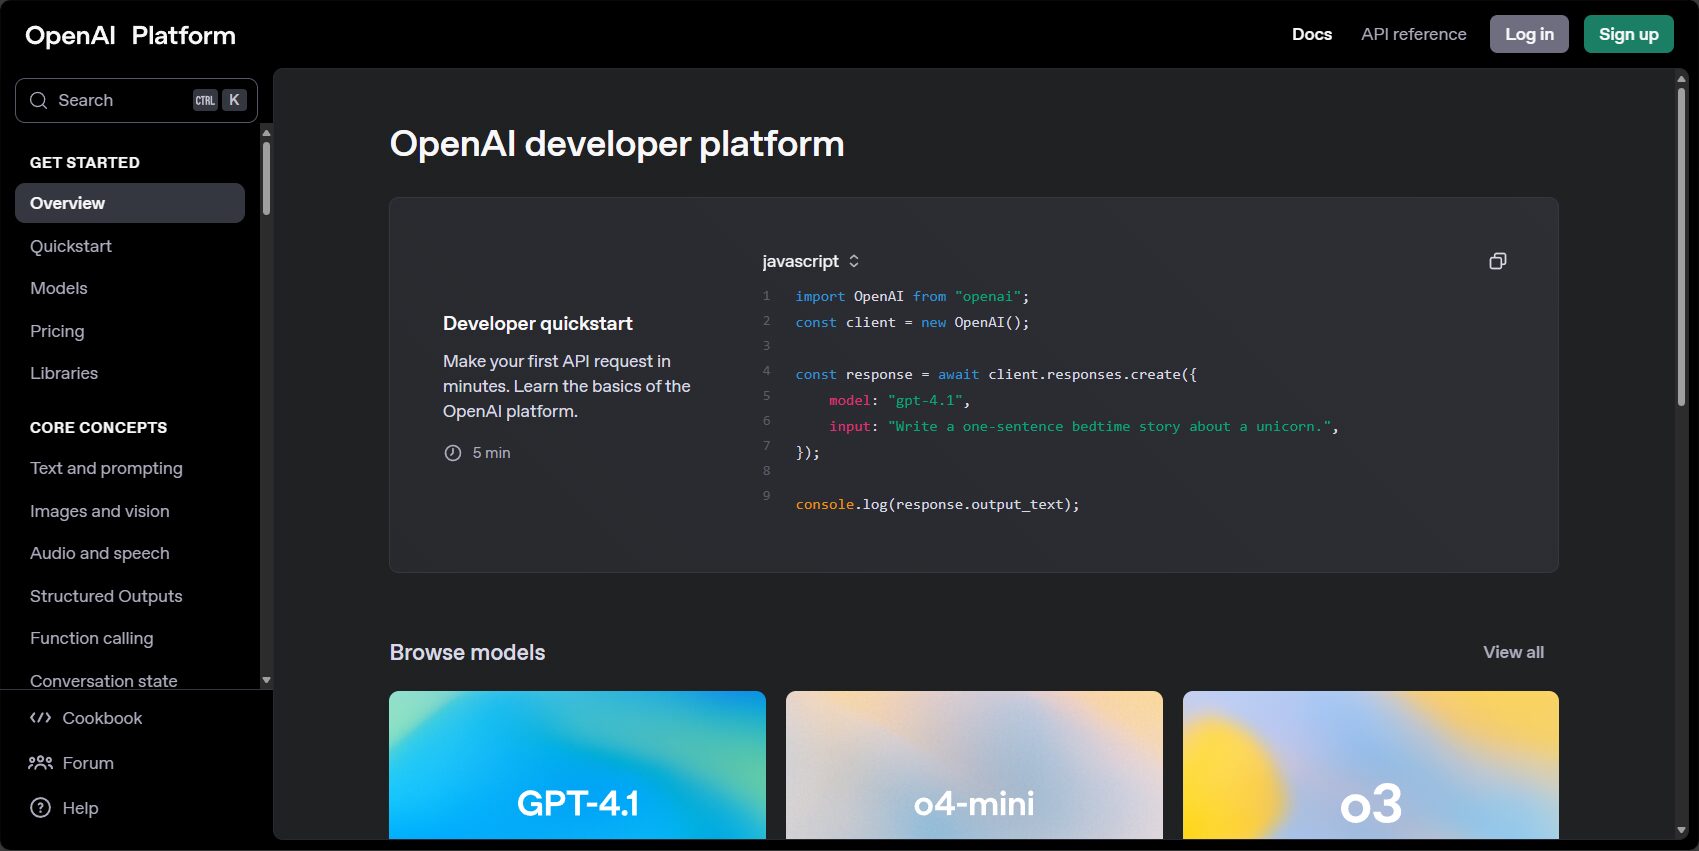Open Quickstart in the sidebar
1699x851 pixels.
71,246
